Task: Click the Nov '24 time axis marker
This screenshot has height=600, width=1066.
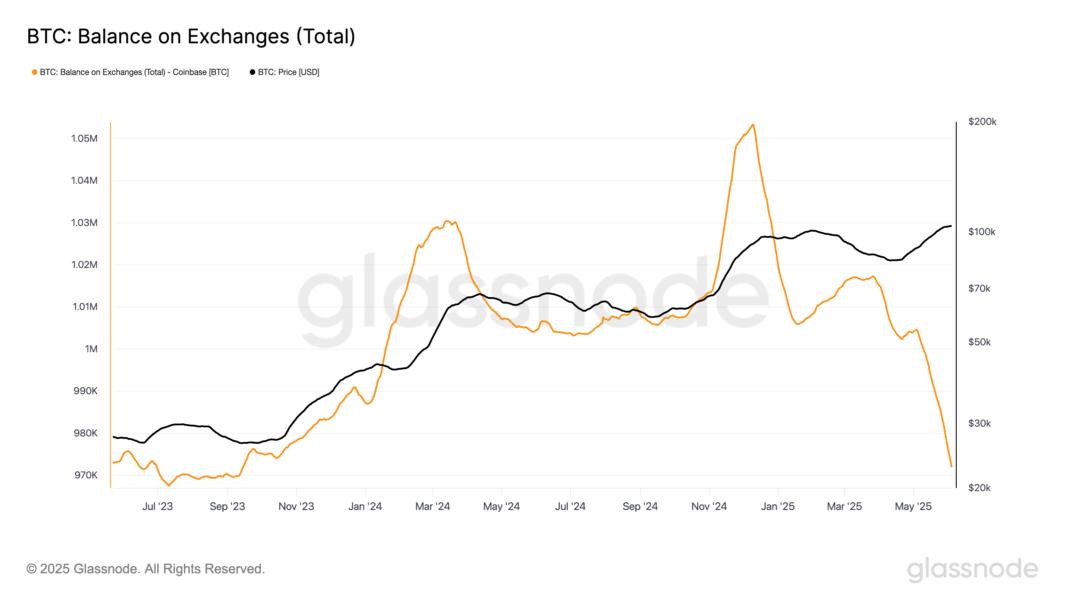Action: coord(708,507)
